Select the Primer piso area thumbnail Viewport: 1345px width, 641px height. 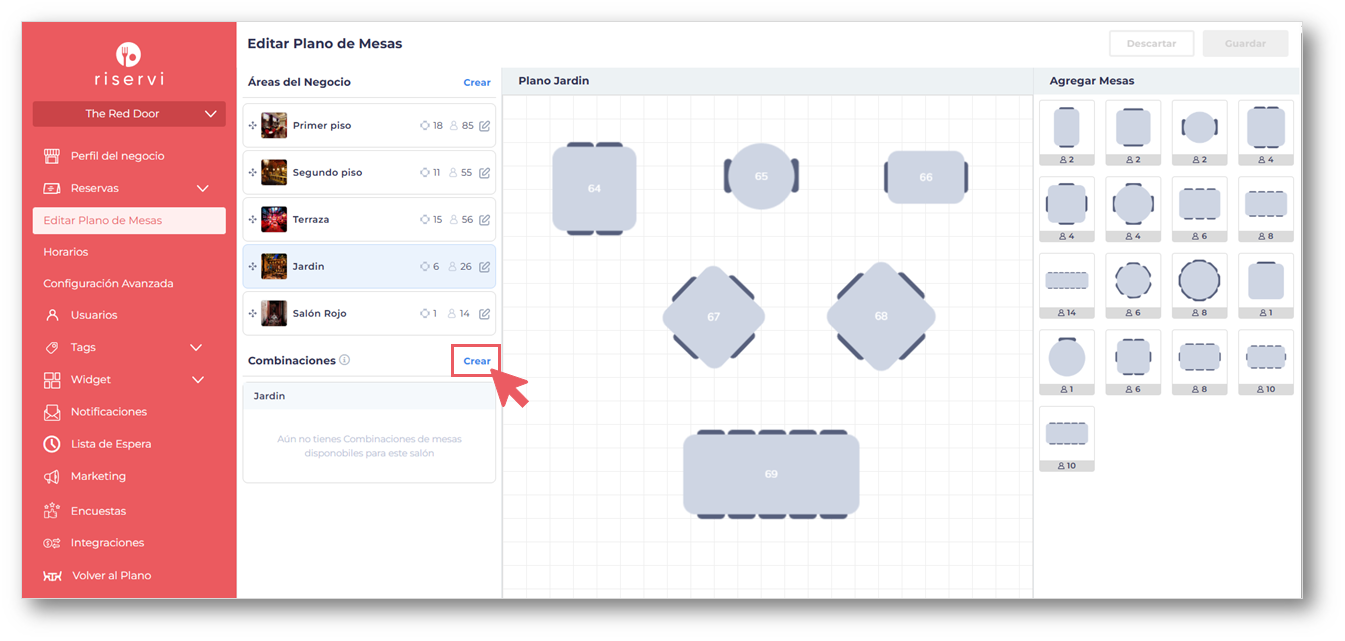[274, 126]
